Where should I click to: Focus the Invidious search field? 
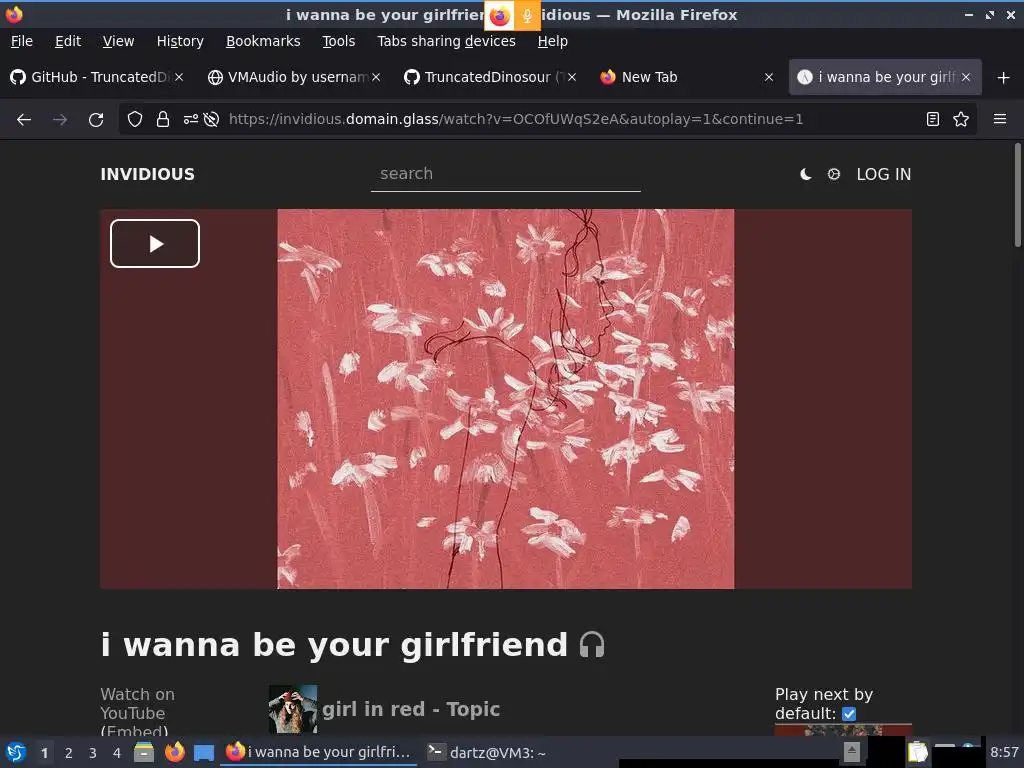[x=505, y=174]
